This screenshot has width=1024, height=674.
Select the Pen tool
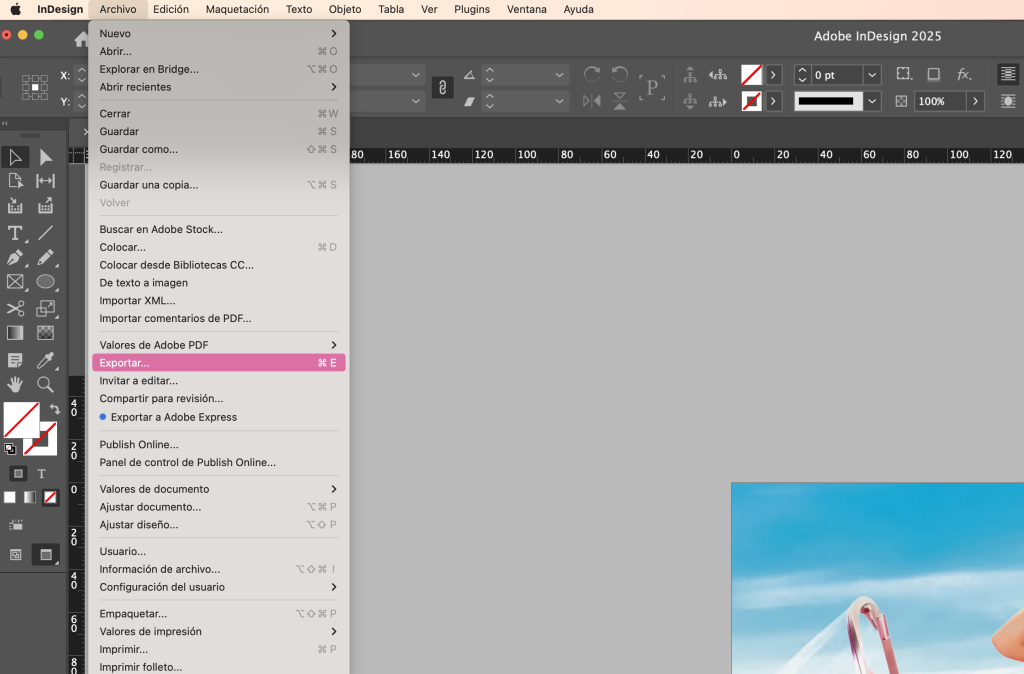point(15,258)
